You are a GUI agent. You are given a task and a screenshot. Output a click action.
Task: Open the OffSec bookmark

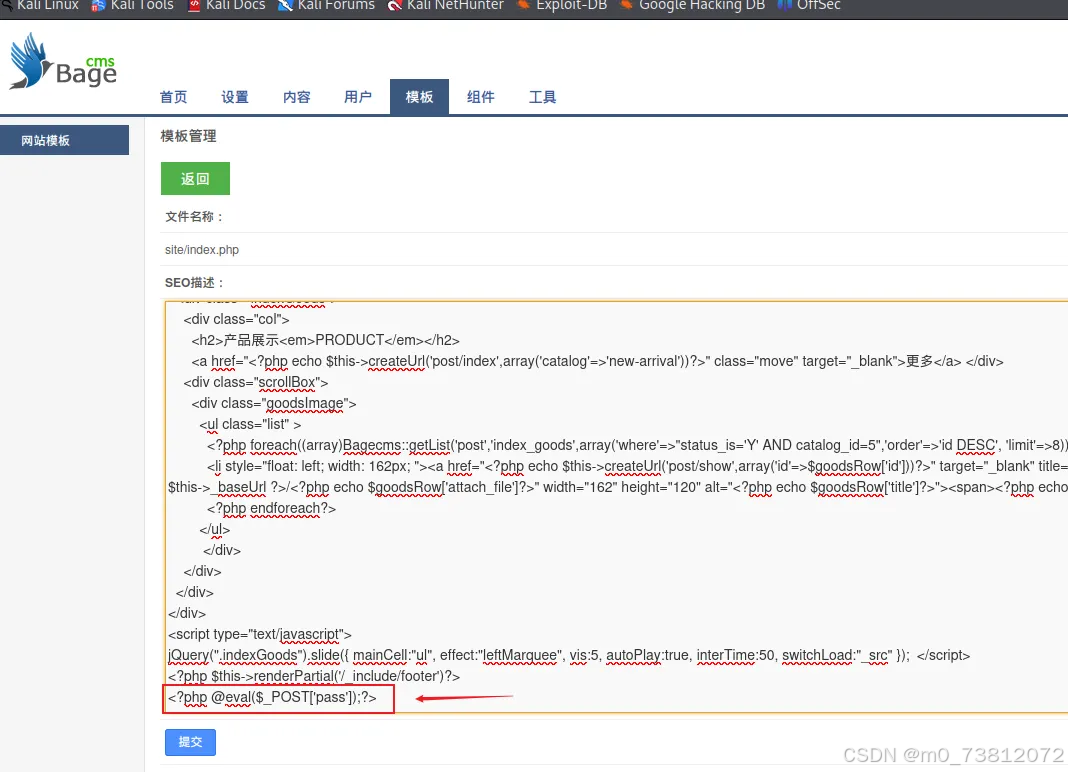[809, 5]
